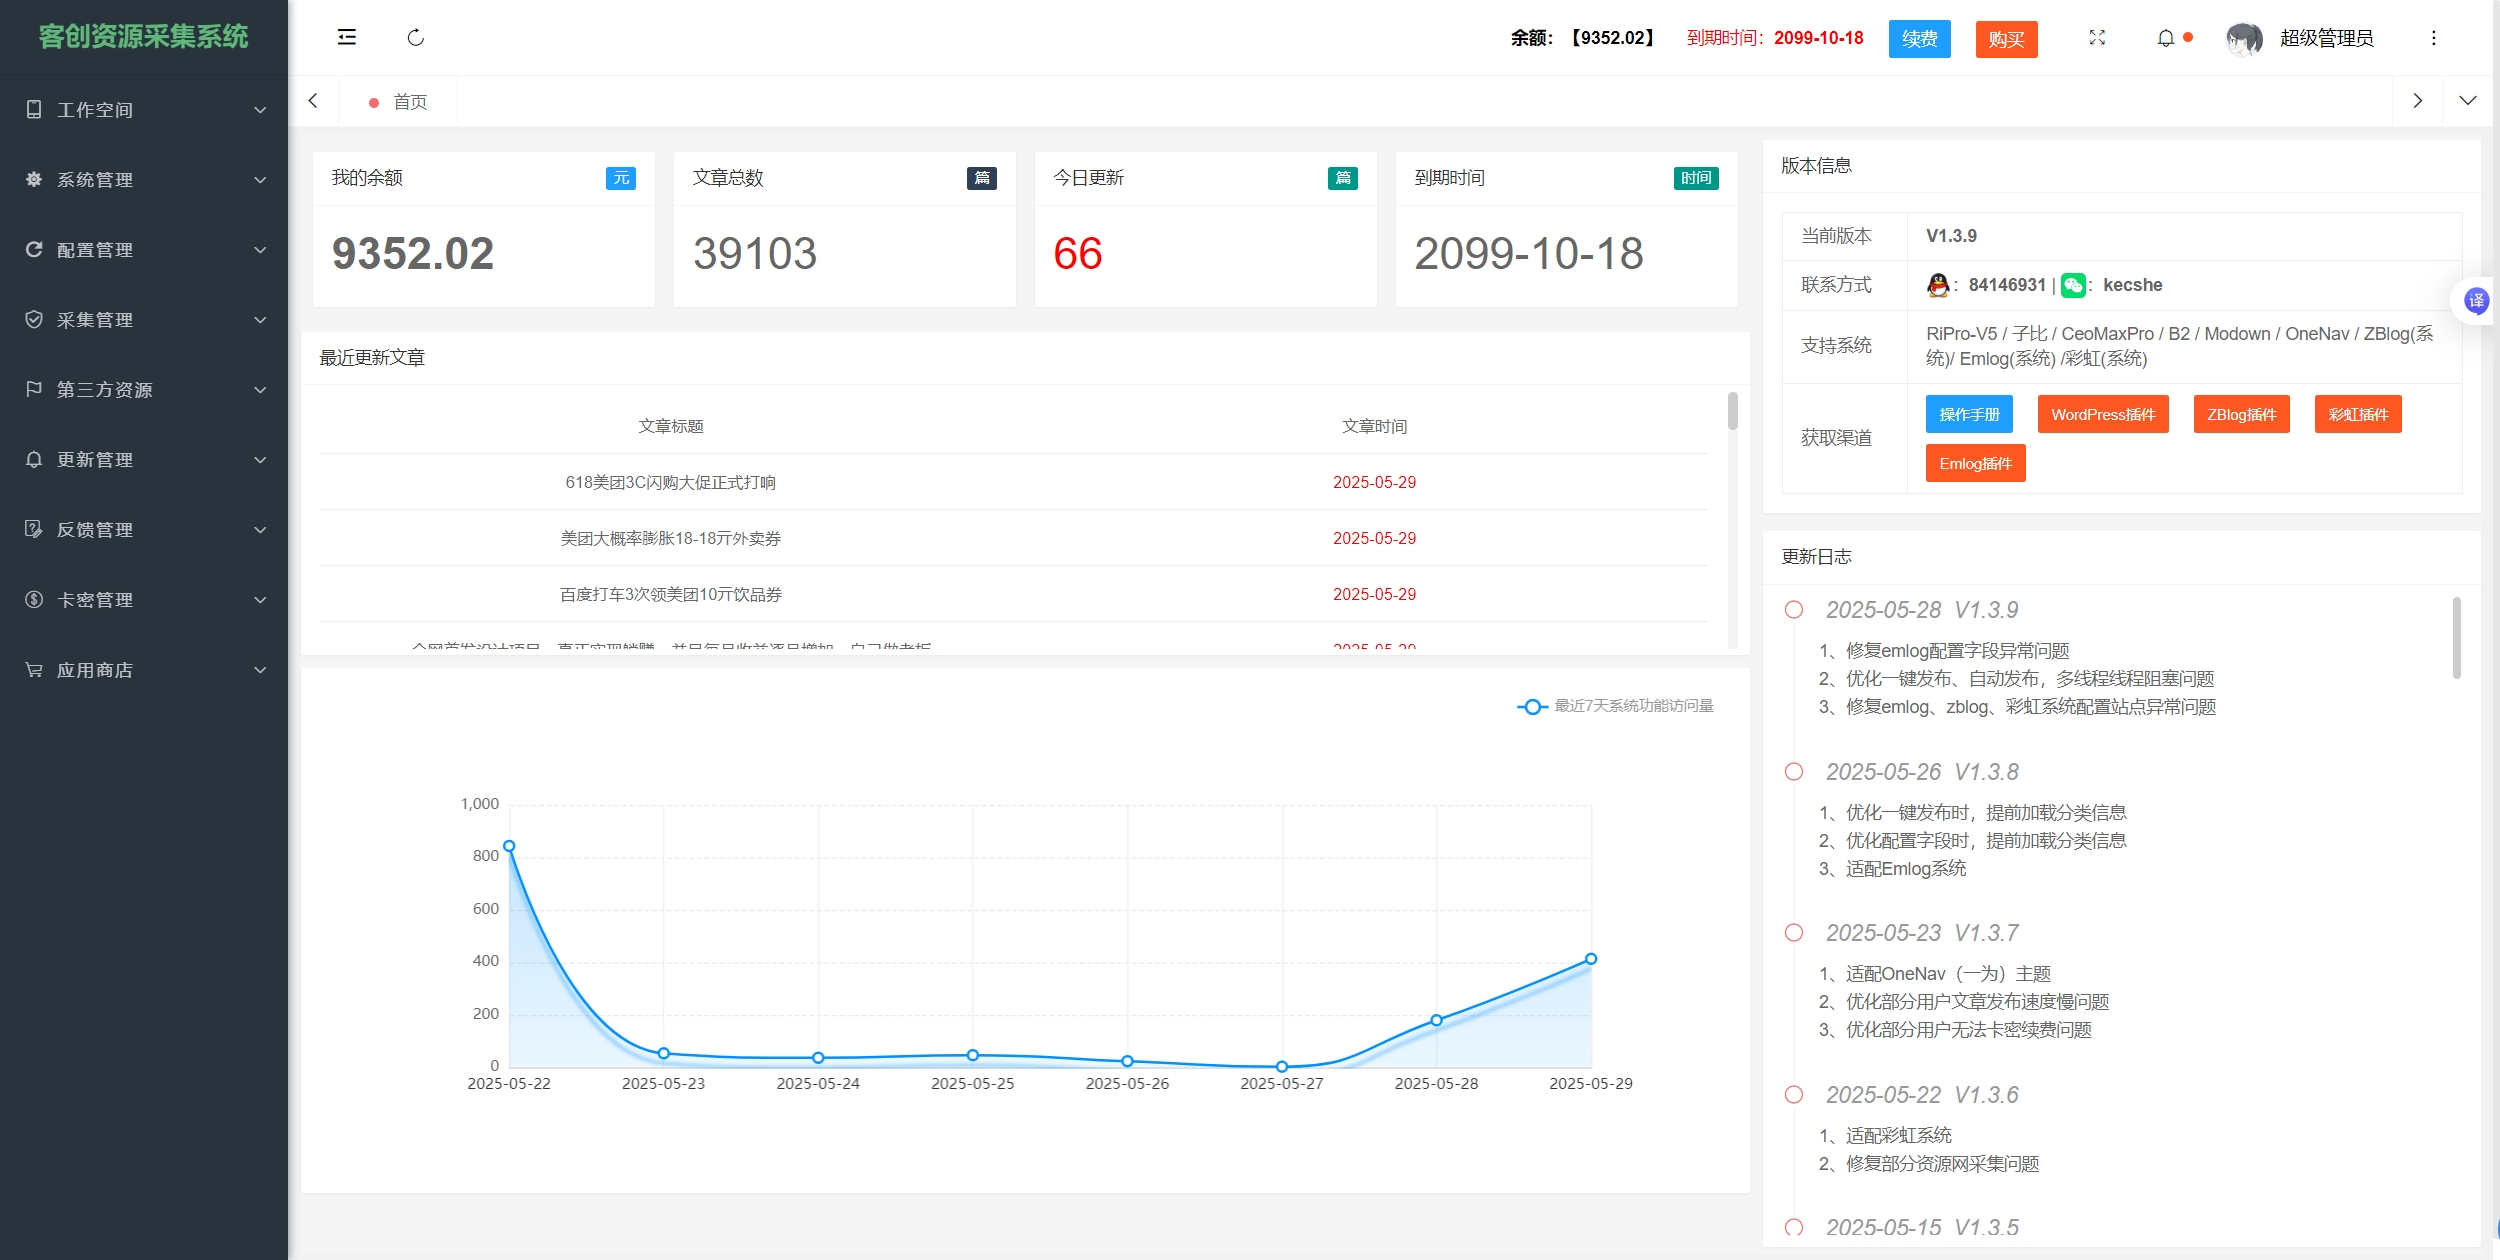Expand 系统管理 menu chevron
The height and width of the screenshot is (1260, 2500).
[260, 180]
